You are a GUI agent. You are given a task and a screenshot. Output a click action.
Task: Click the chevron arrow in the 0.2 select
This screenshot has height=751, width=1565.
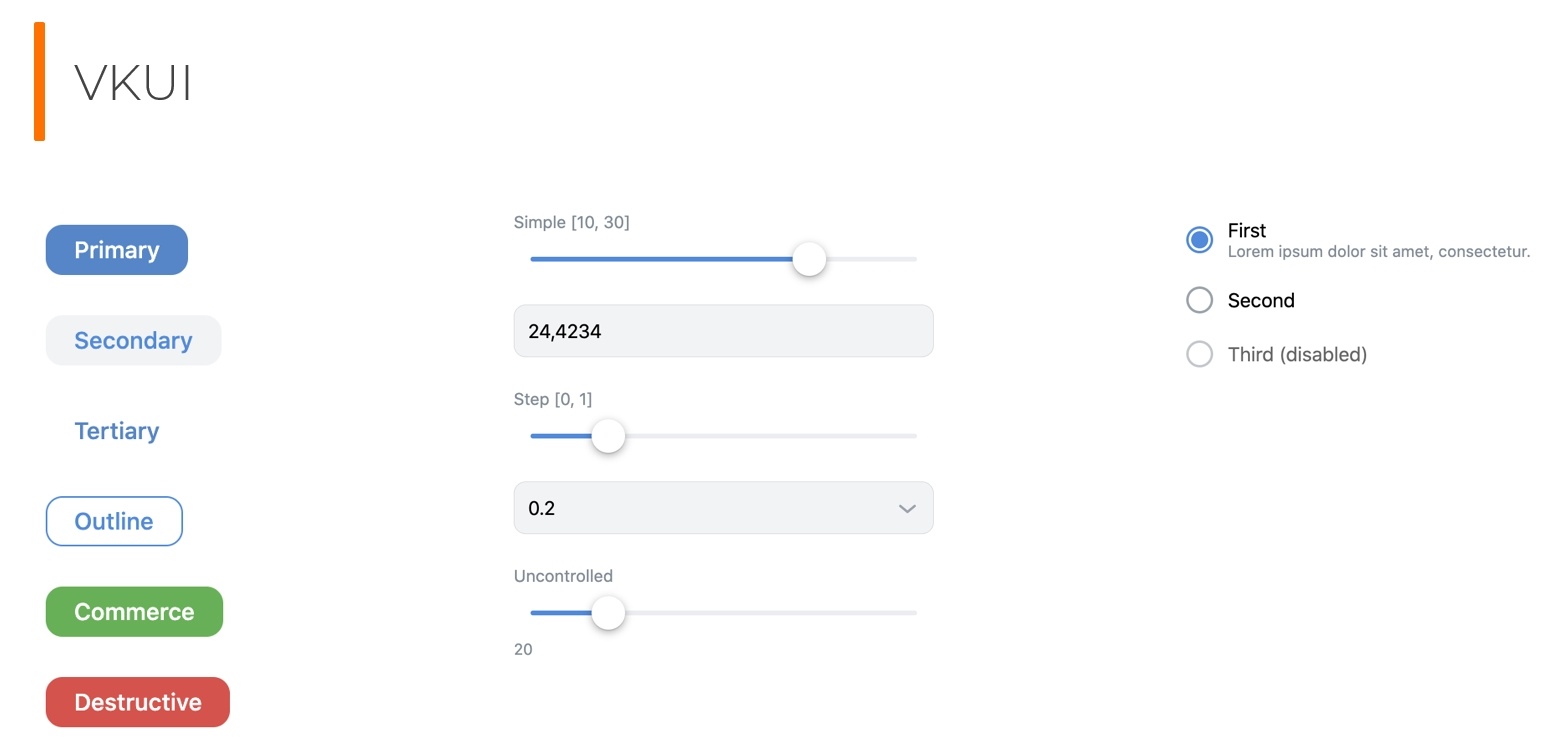[x=906, y=508]
